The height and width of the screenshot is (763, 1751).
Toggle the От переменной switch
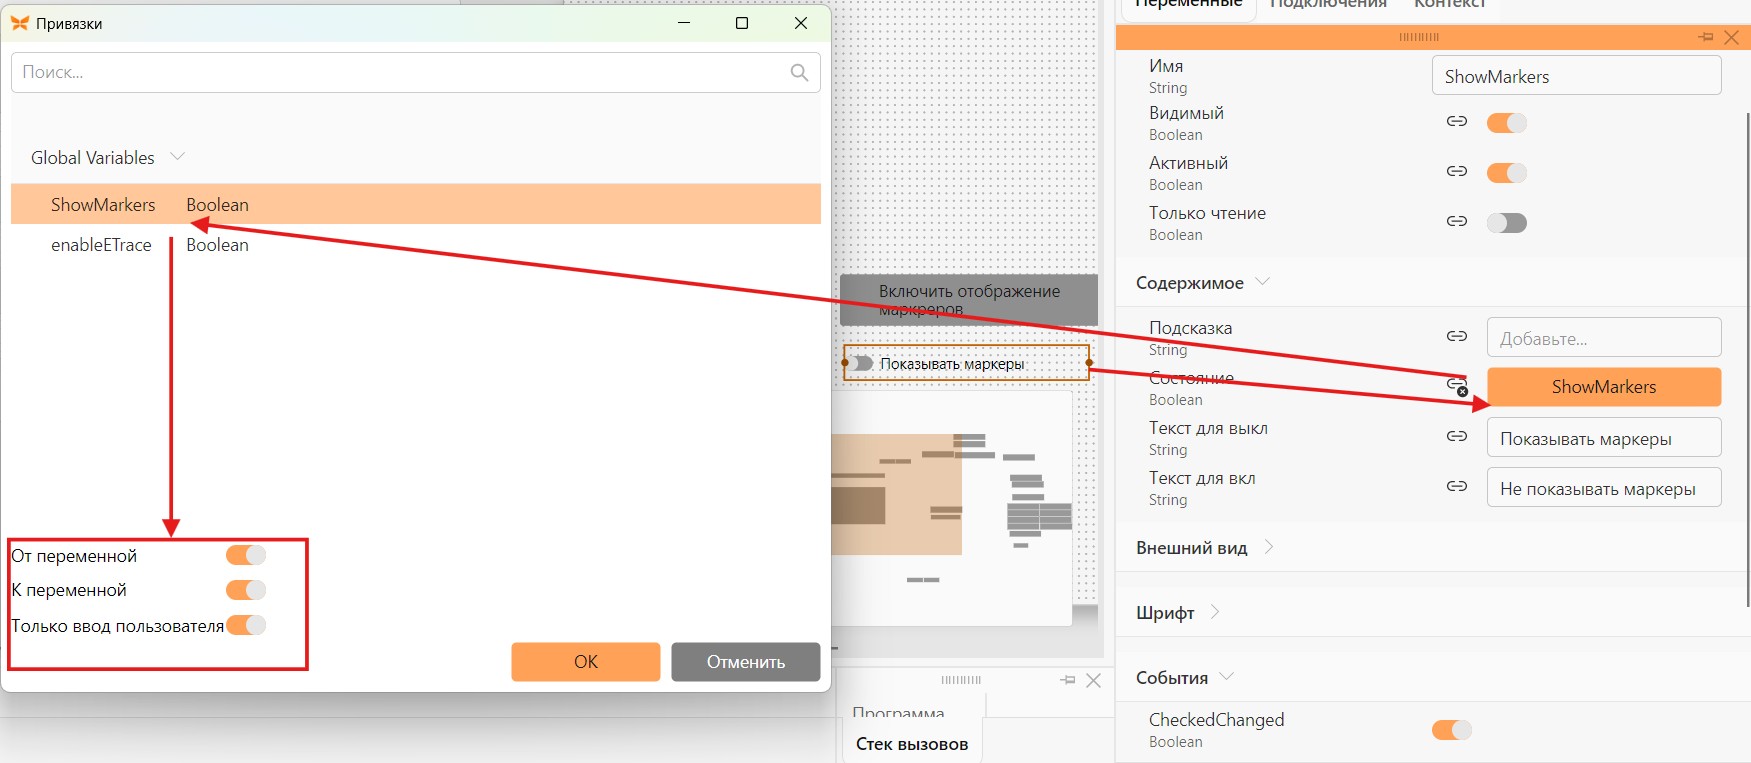tap(246, 555)
